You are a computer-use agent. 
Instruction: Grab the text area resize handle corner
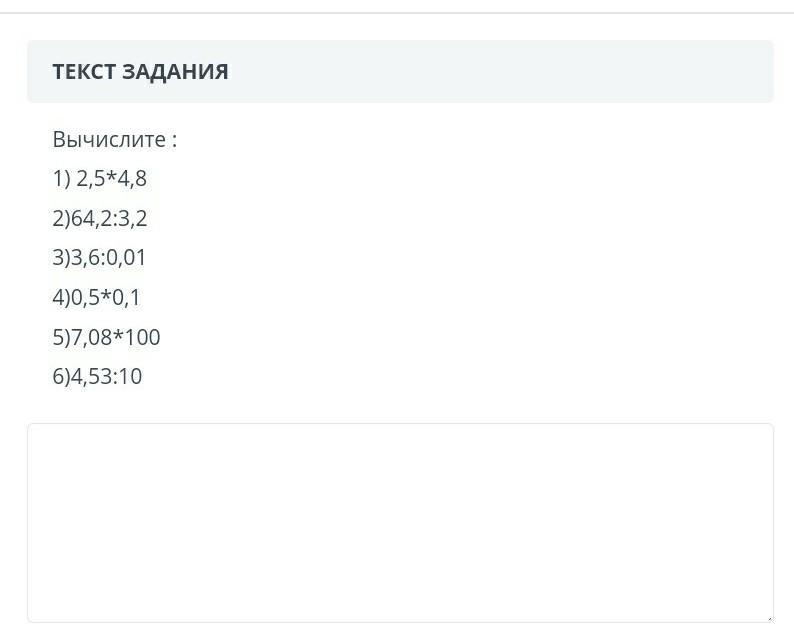(x=770, y=618)
